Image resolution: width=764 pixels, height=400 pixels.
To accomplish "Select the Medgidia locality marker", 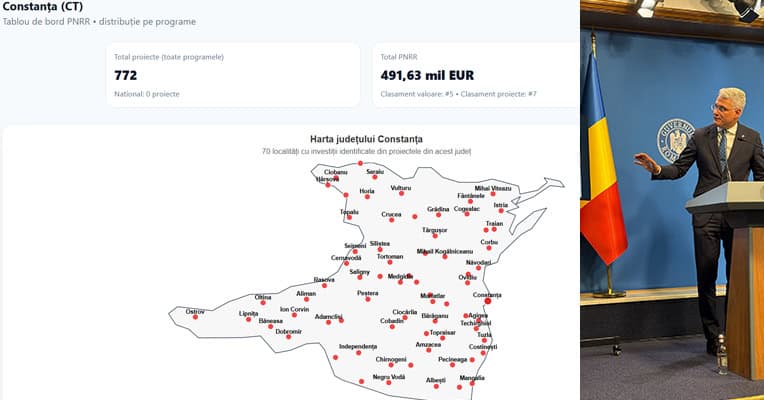I will pyautogui.click(x=399, y=282).
